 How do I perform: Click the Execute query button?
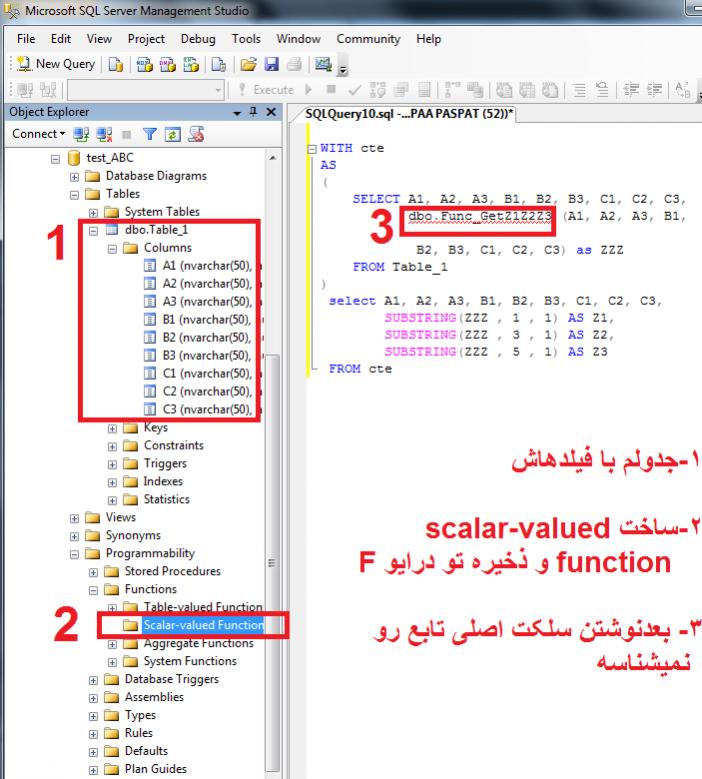click(266, 90)
